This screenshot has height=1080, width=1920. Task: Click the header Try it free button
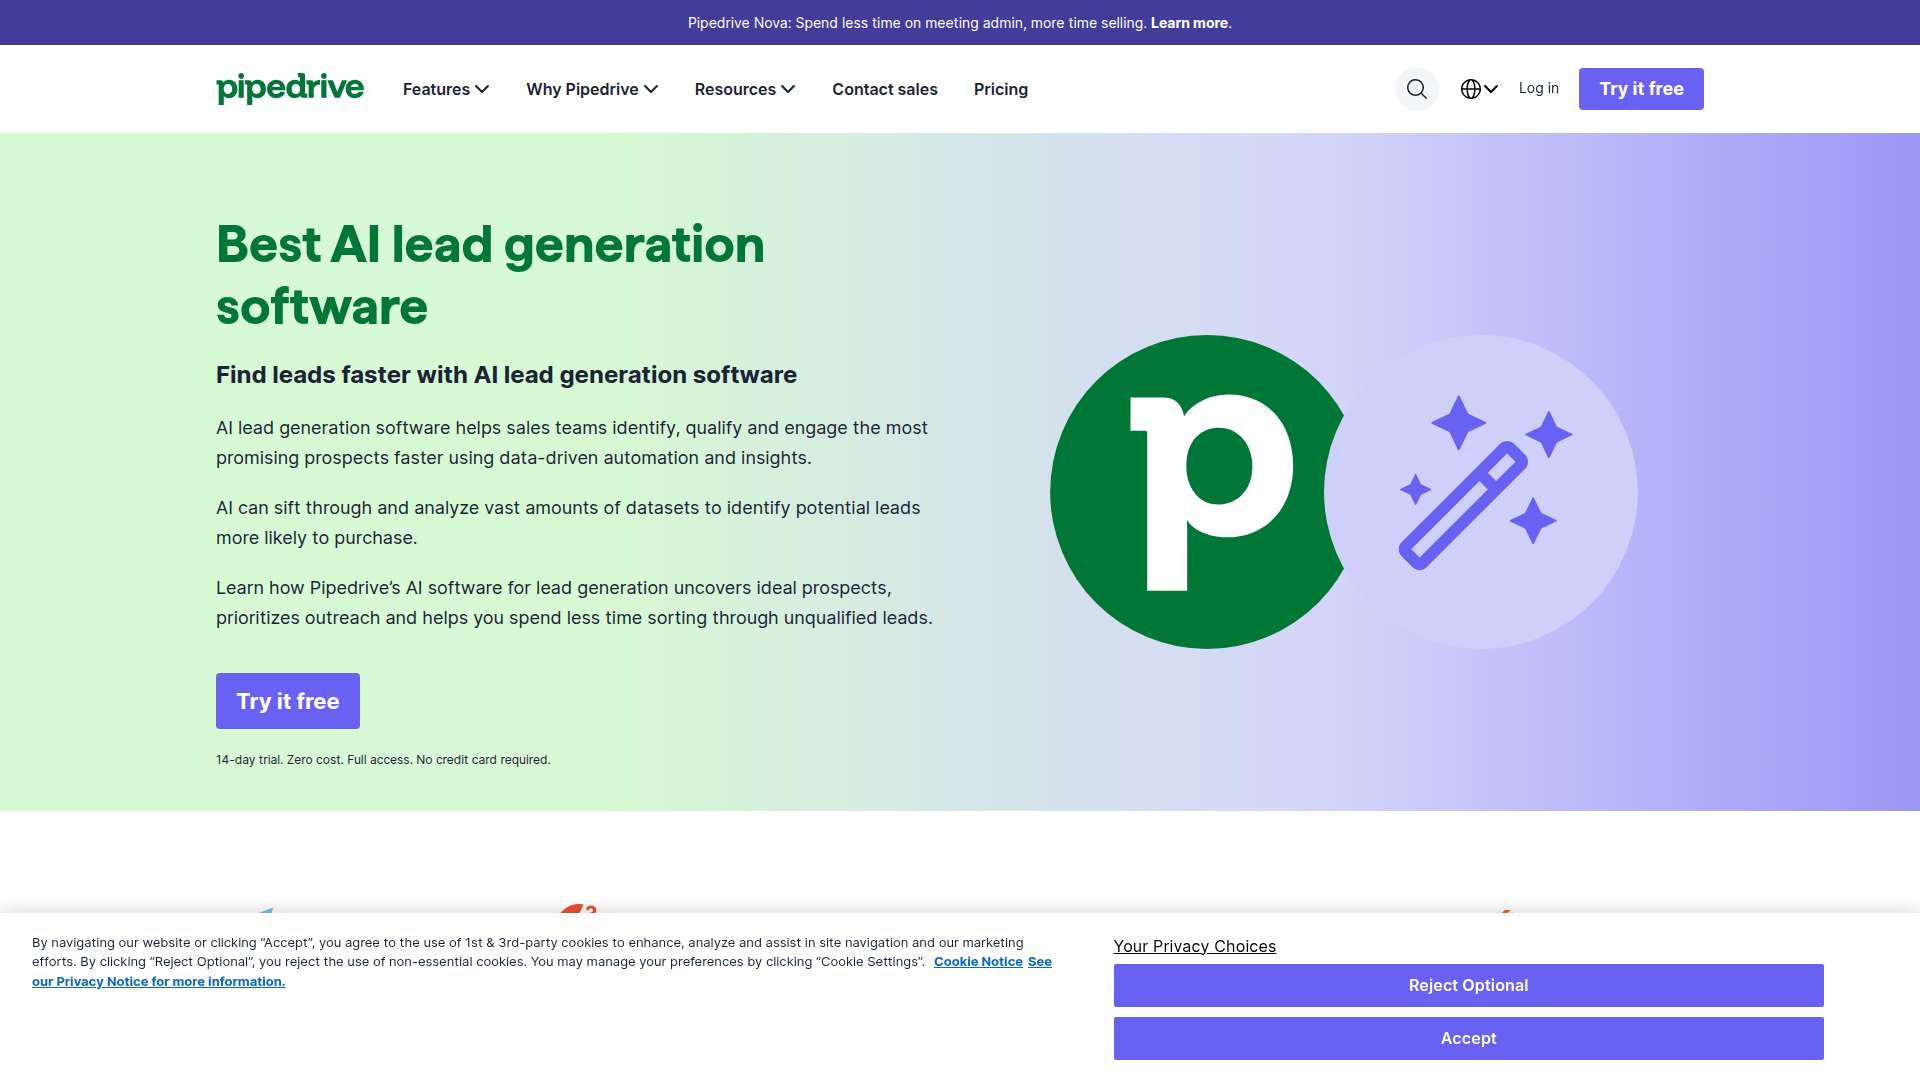pyautogui.click(x=1641, y=89)
